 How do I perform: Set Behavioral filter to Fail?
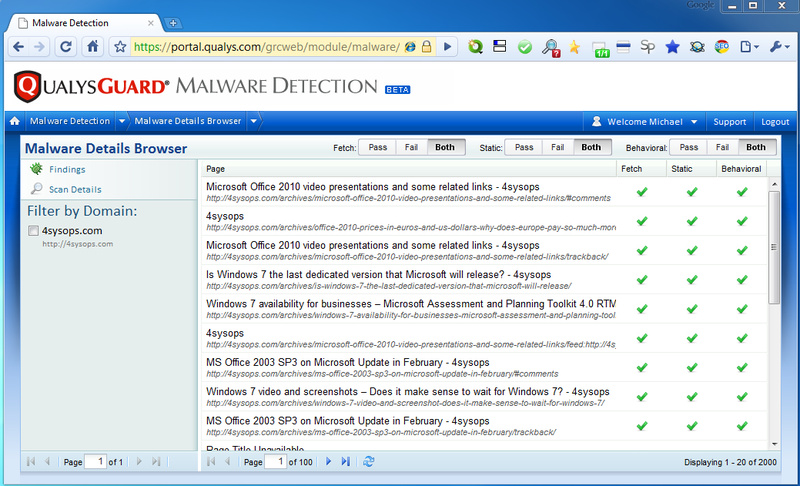click(722, 147)
